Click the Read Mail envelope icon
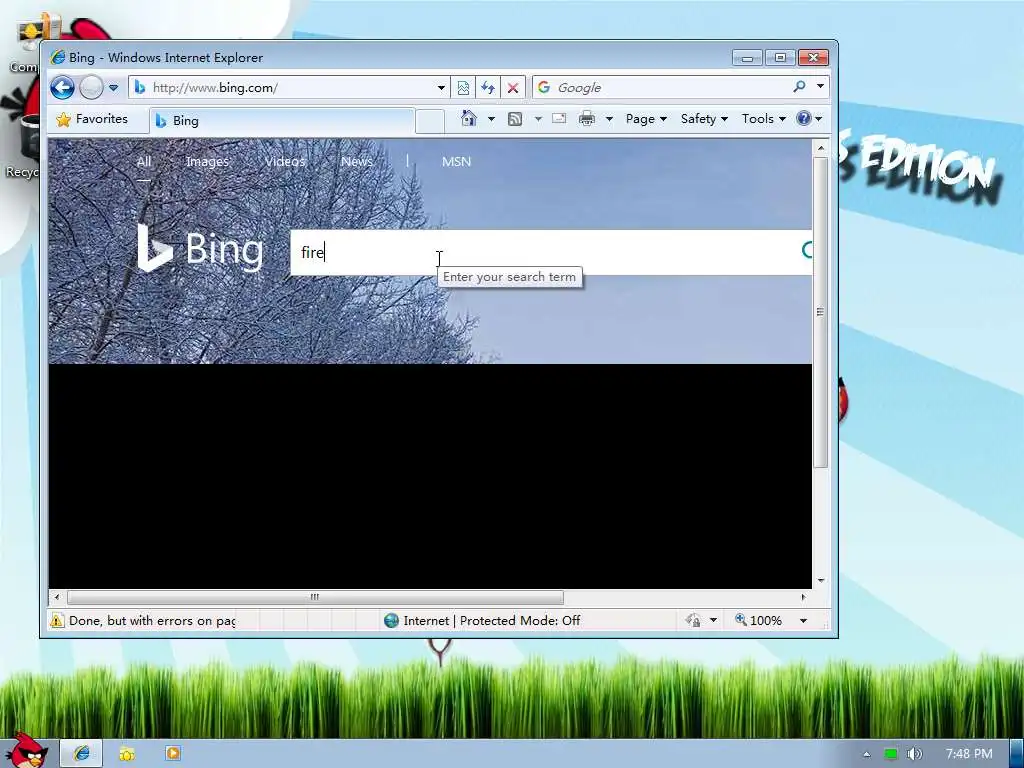The height and width of the screenshot is (768, 1024). point(559,118)
